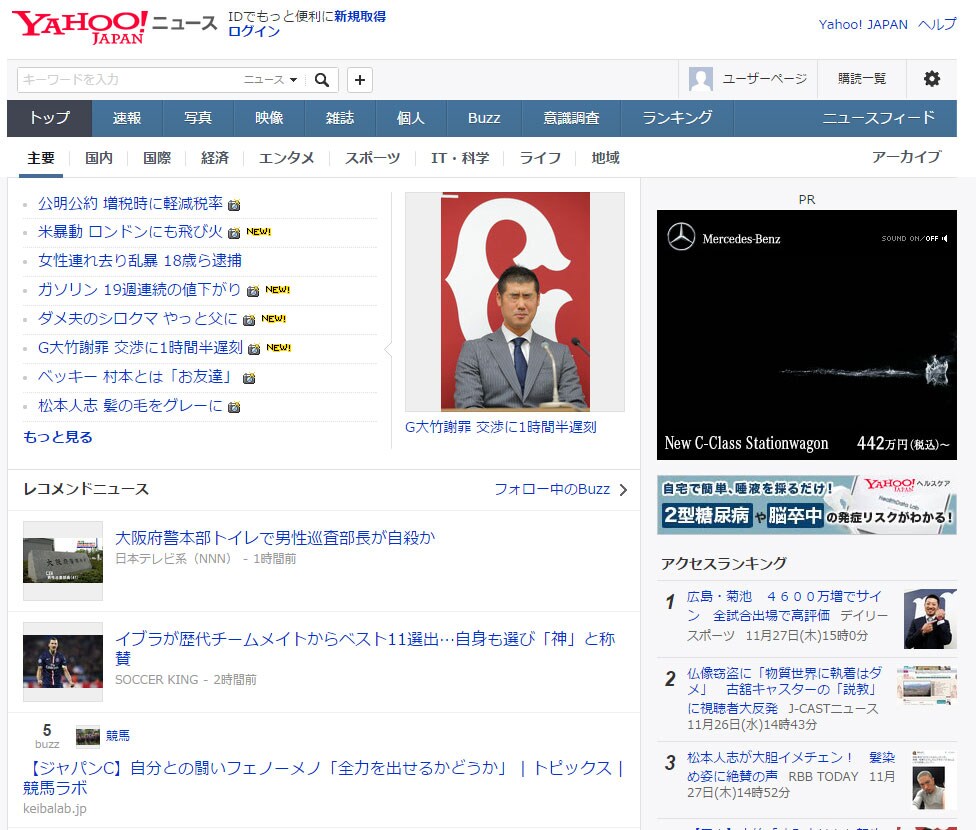Select the Buzz tab
This screenshot has width=976, height=830.
pyautogui.click(x=484, y=118)
